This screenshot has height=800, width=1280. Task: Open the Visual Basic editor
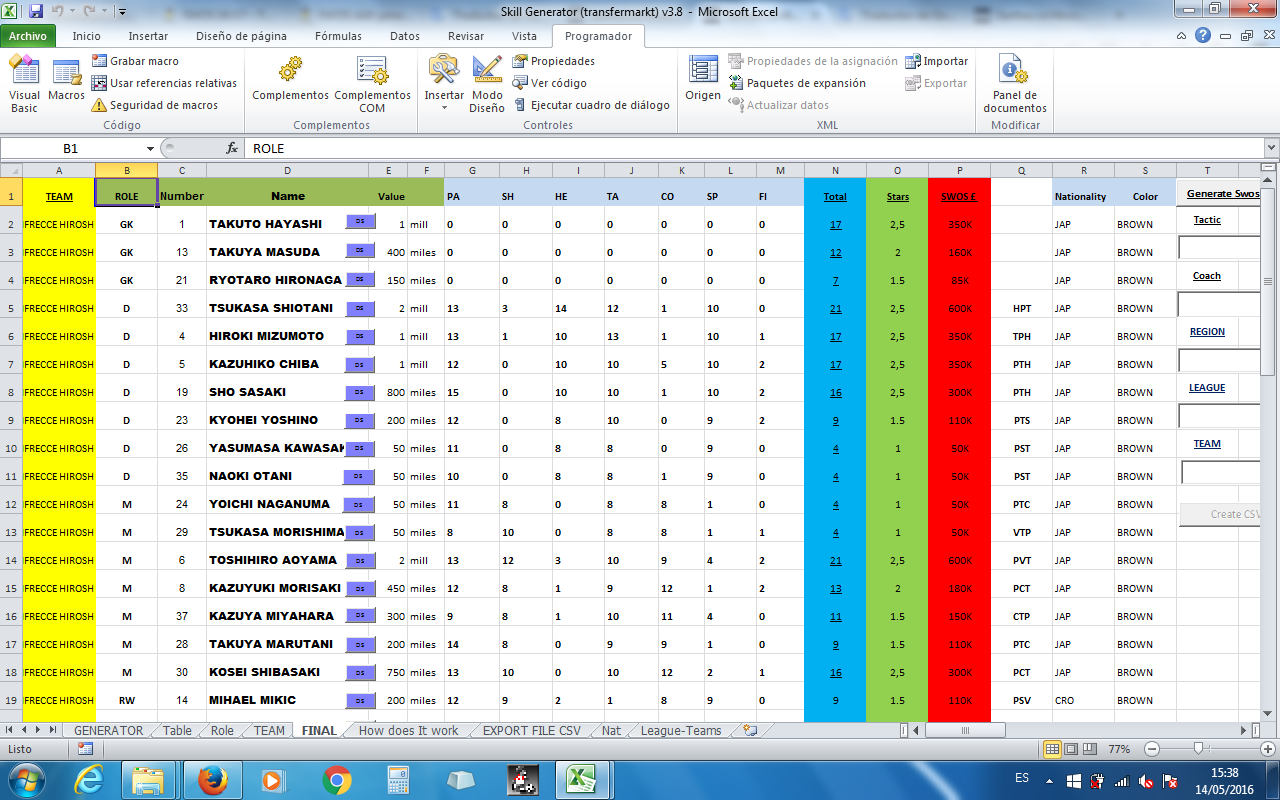(24, 84)
